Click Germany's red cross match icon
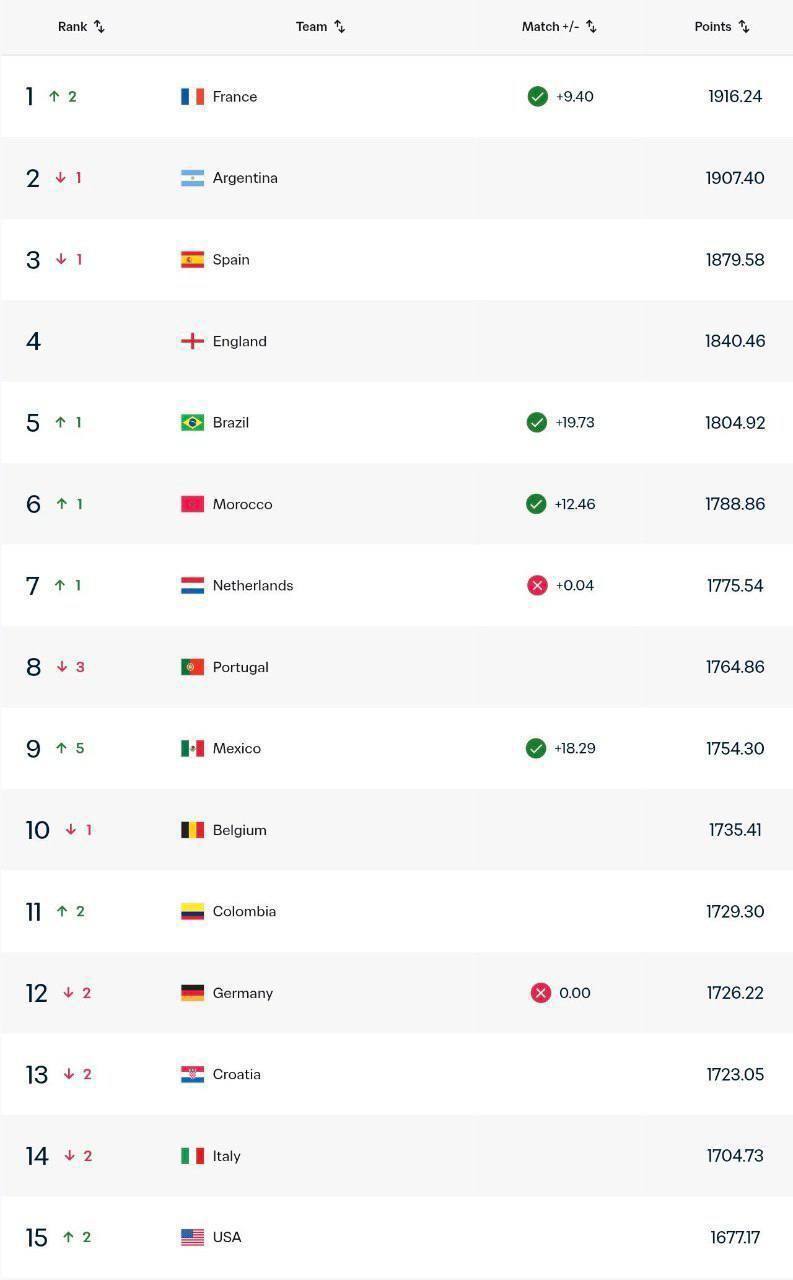793x1280 pixels. point(541,993)
